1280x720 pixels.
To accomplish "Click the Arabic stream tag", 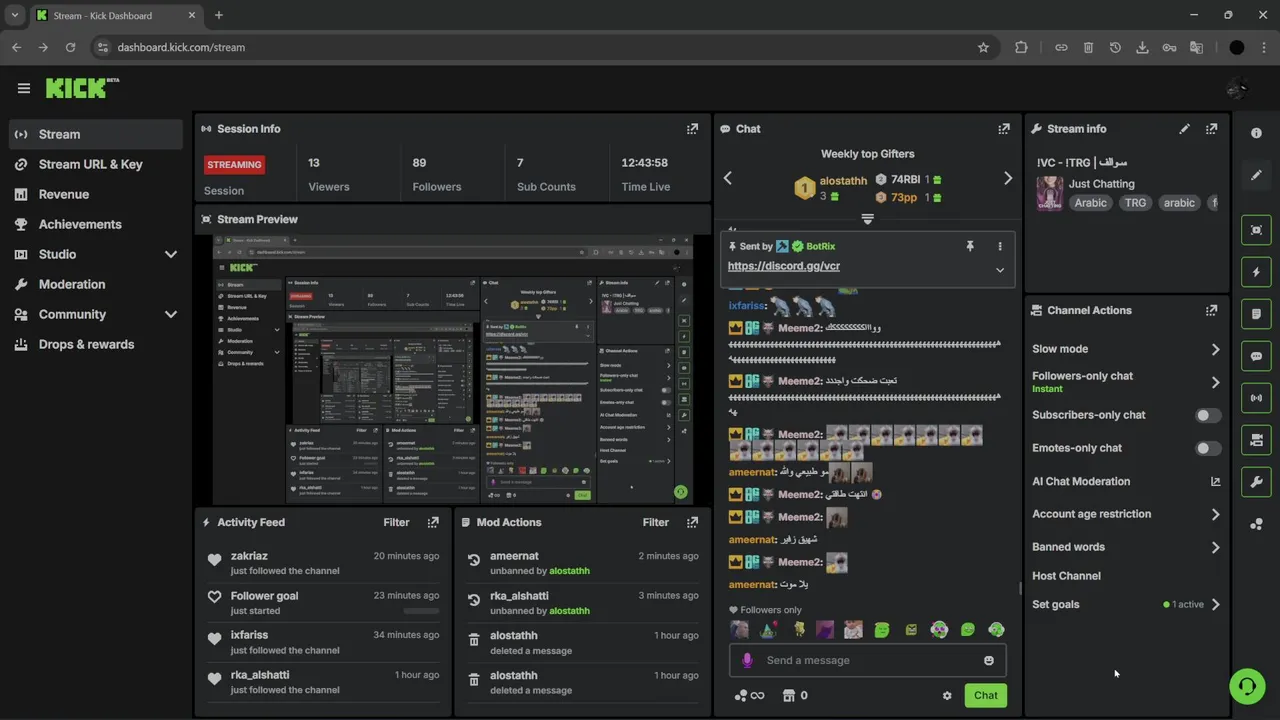I will coord(1090,203).
